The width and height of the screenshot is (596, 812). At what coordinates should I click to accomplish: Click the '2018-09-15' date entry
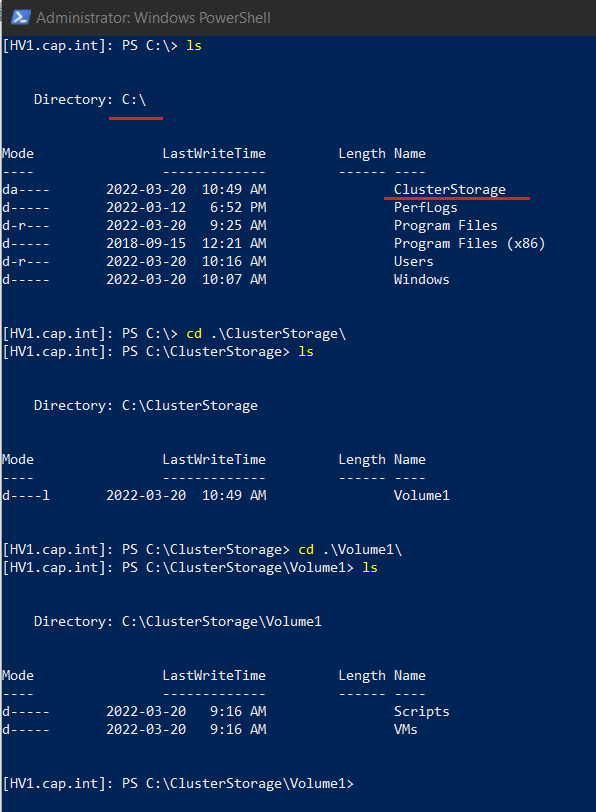[146, 243]
